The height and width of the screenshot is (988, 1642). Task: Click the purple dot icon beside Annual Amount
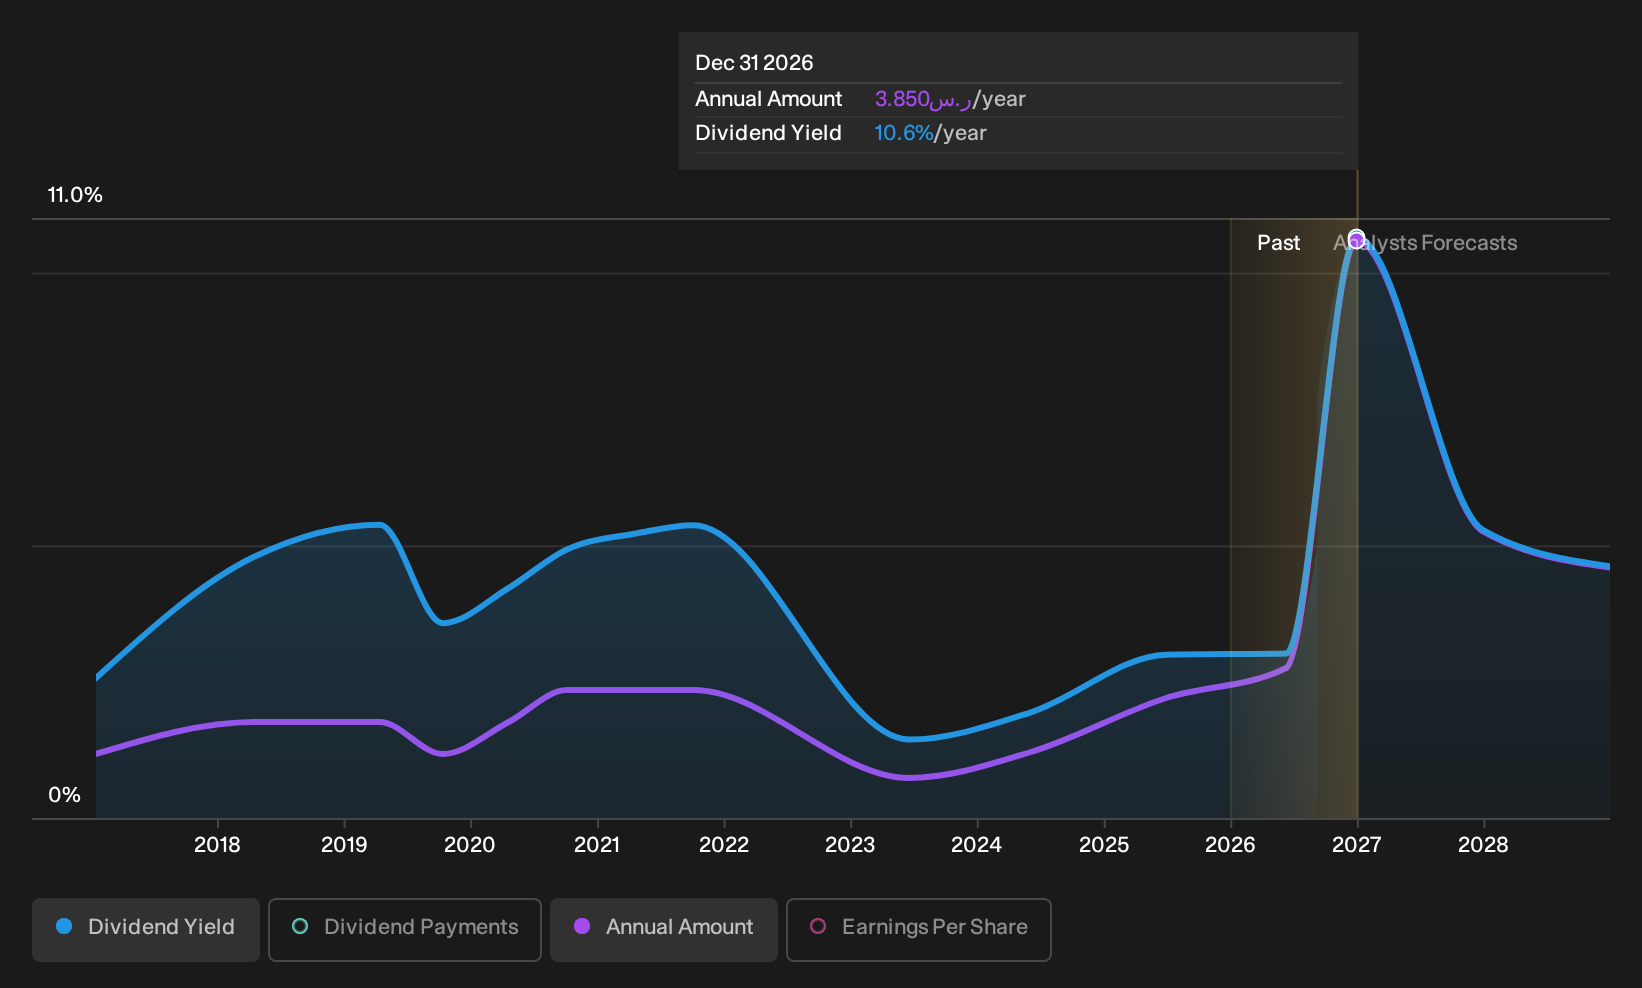[x=582, y=926]
